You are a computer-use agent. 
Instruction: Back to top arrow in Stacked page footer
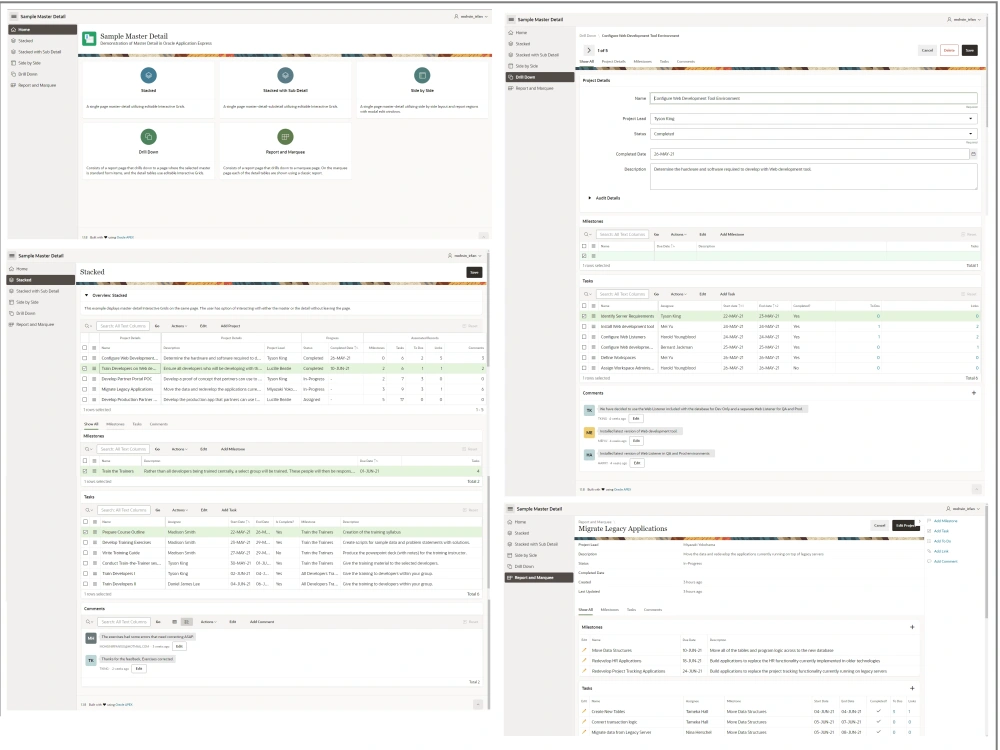pos(478,704)
